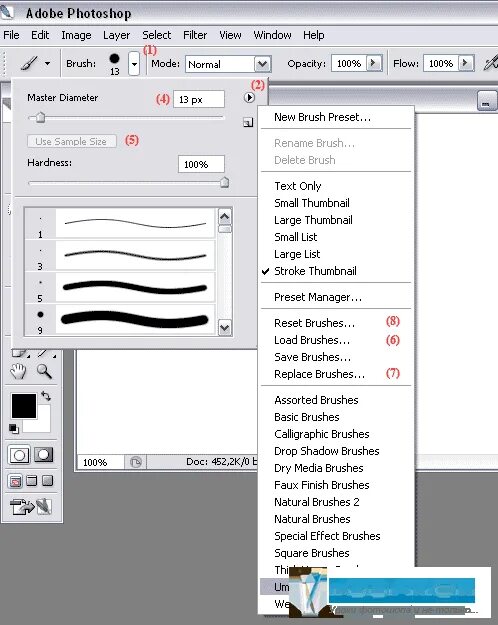The image size is (498, 625).
Task: Open the Window menu
Action: 272,35
